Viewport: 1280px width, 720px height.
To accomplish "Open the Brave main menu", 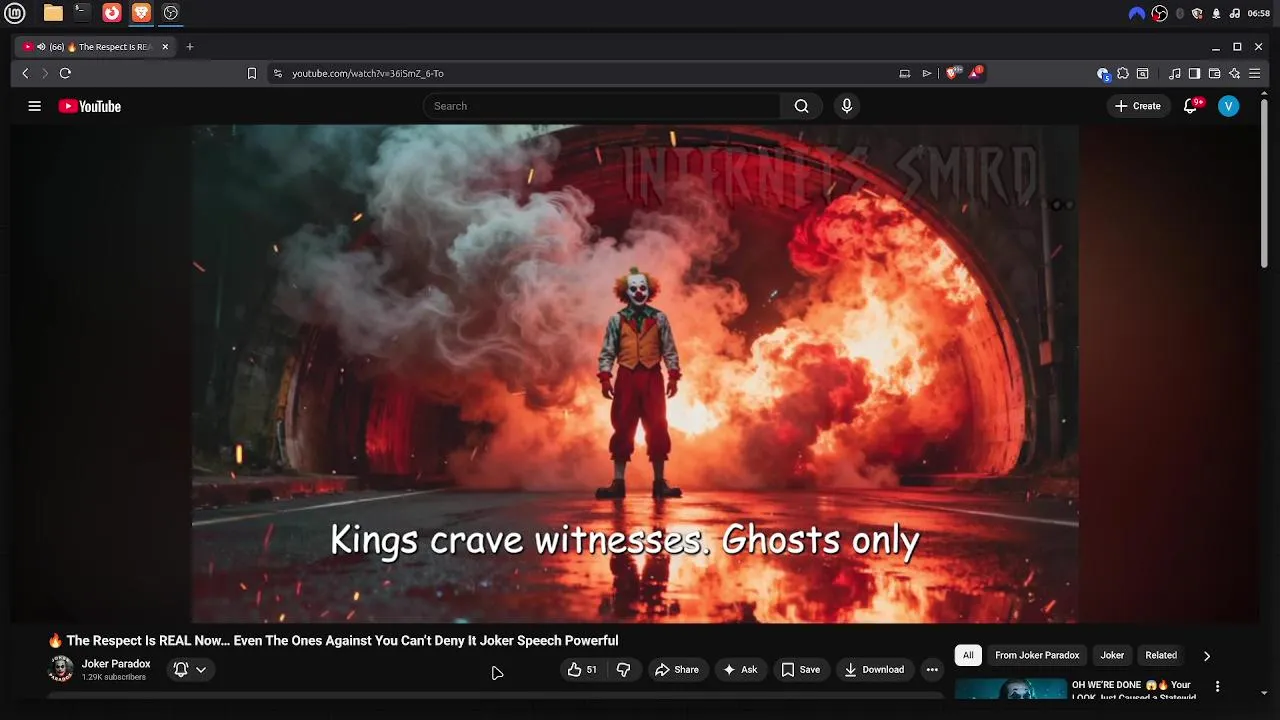I will click(x=1255, y=73).
